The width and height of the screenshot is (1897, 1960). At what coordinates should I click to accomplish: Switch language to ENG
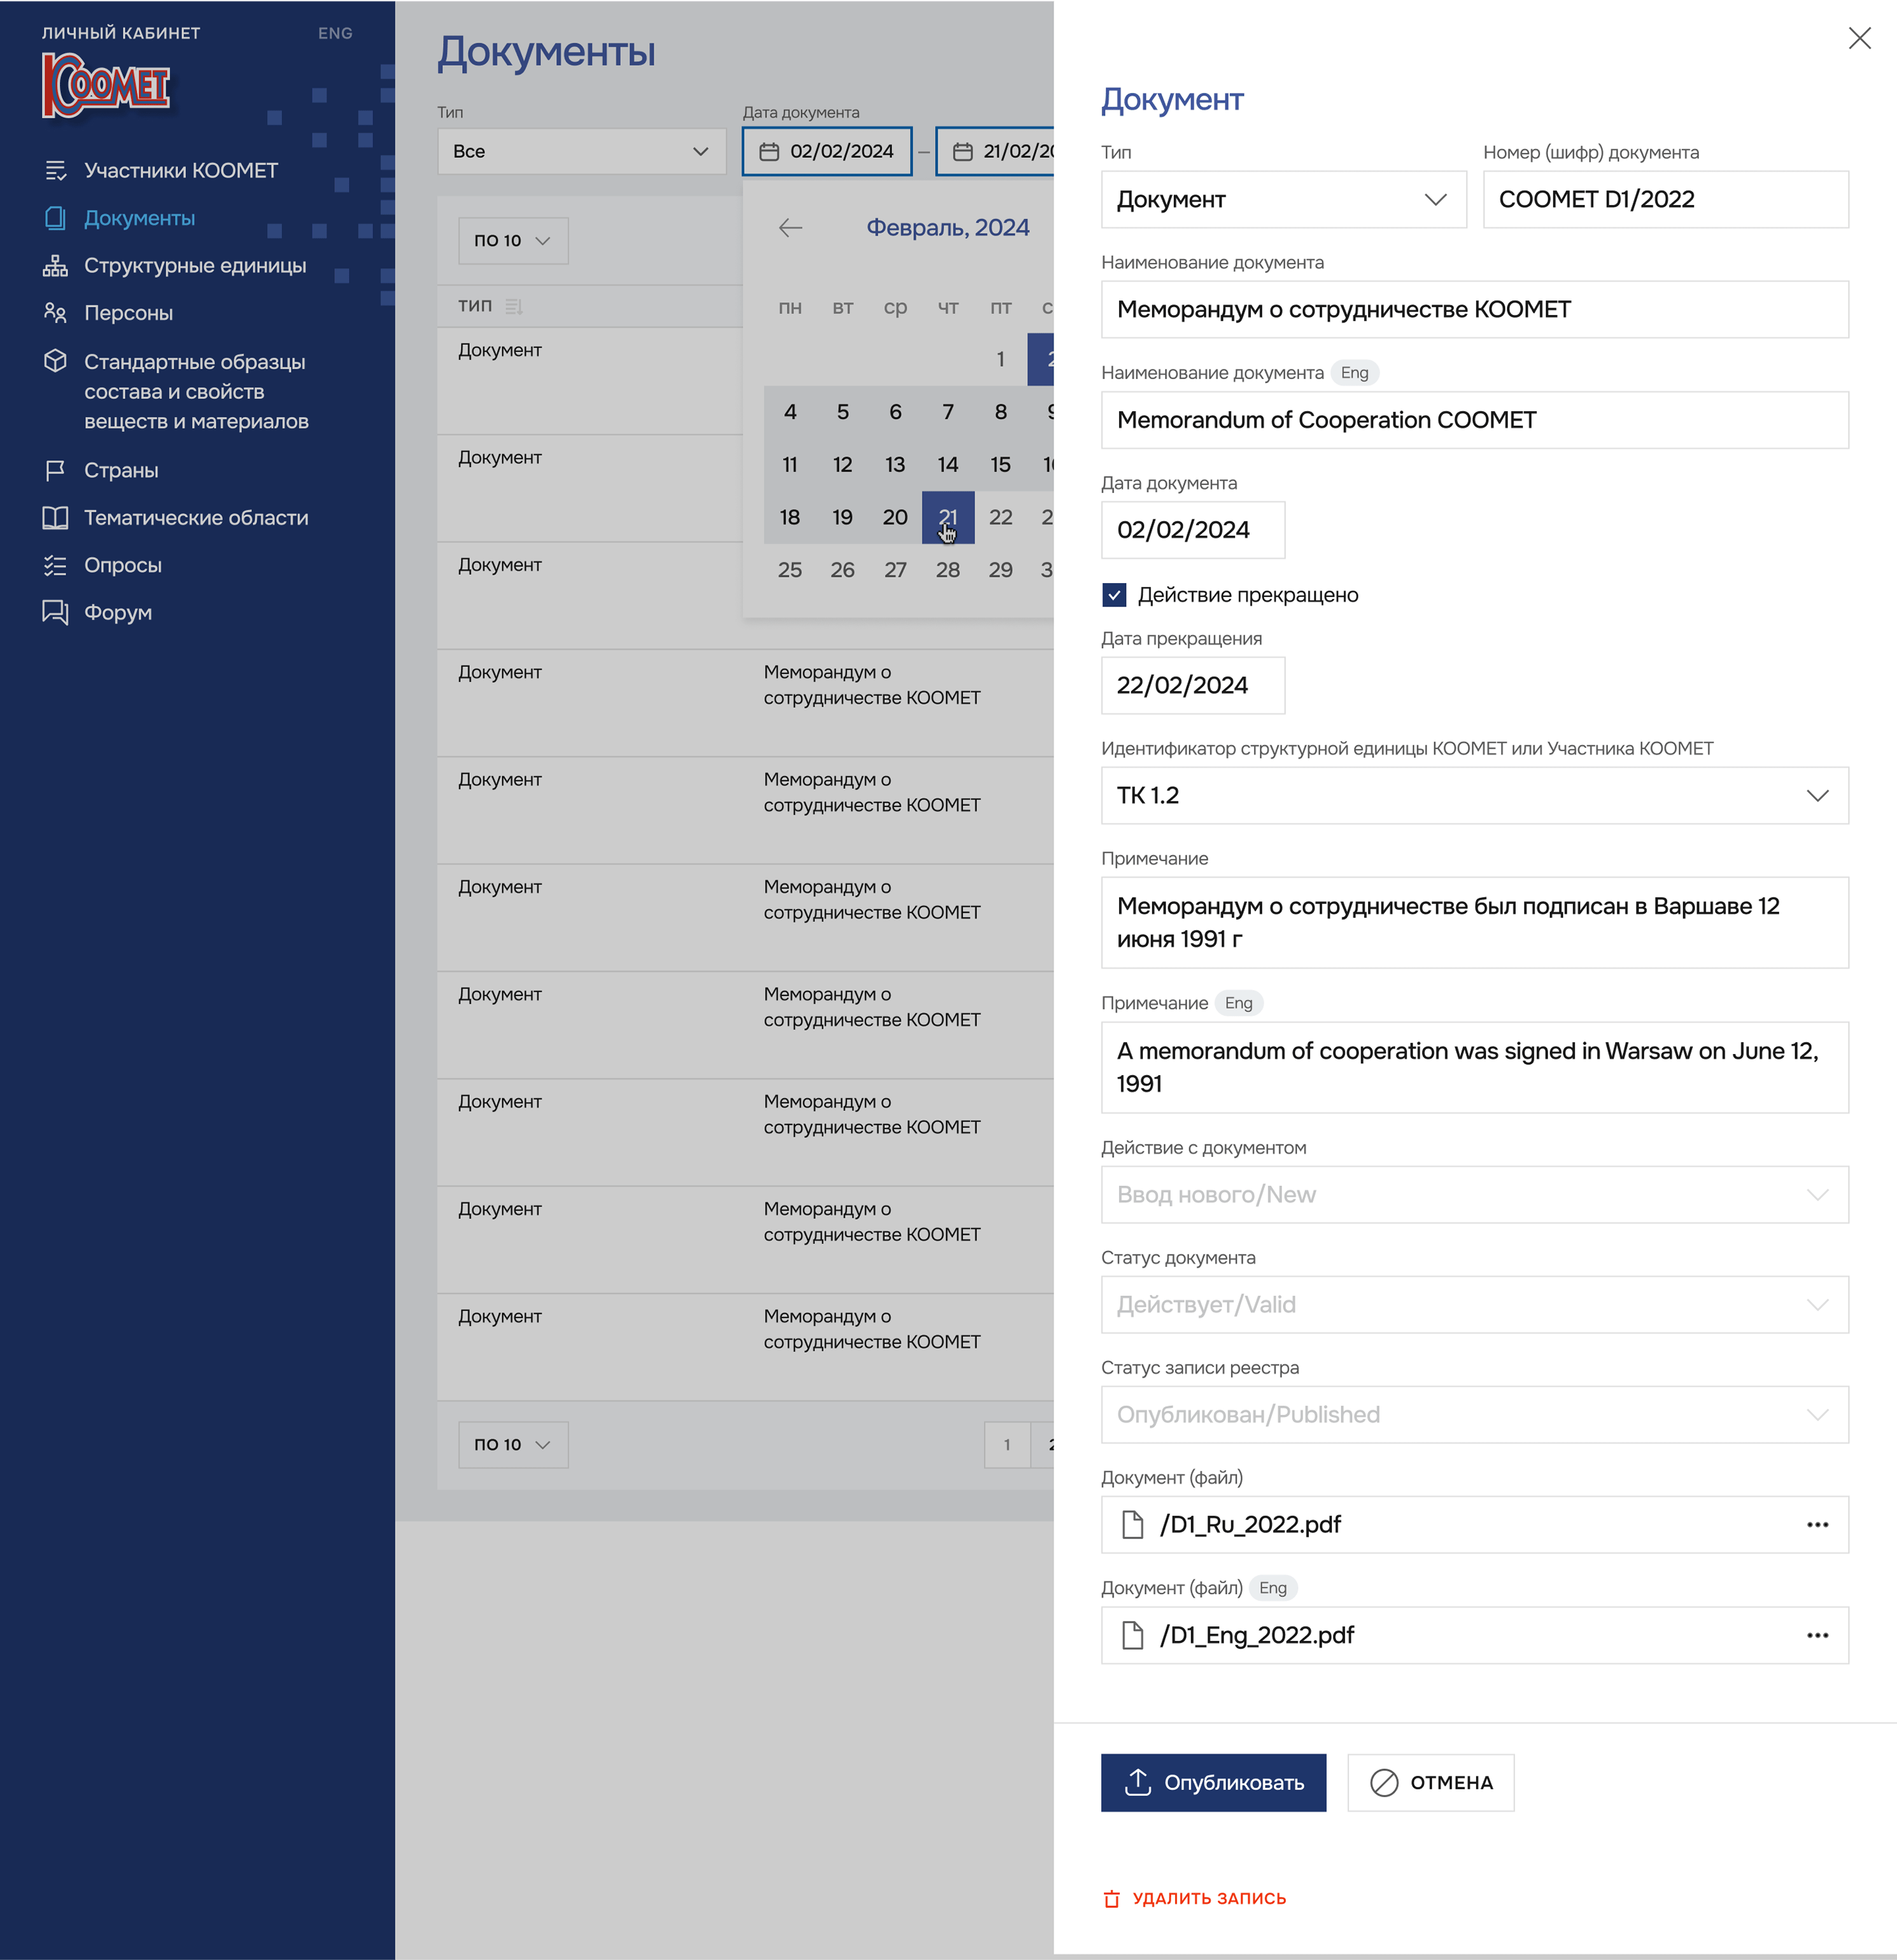(335, 33)
